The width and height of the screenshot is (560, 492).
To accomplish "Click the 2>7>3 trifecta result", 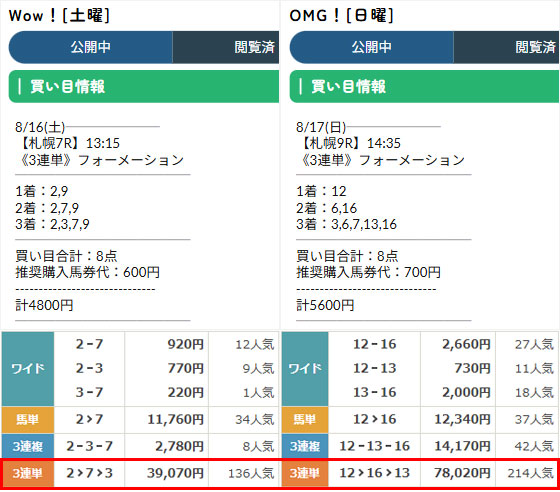I will click(x=89, y=473).
